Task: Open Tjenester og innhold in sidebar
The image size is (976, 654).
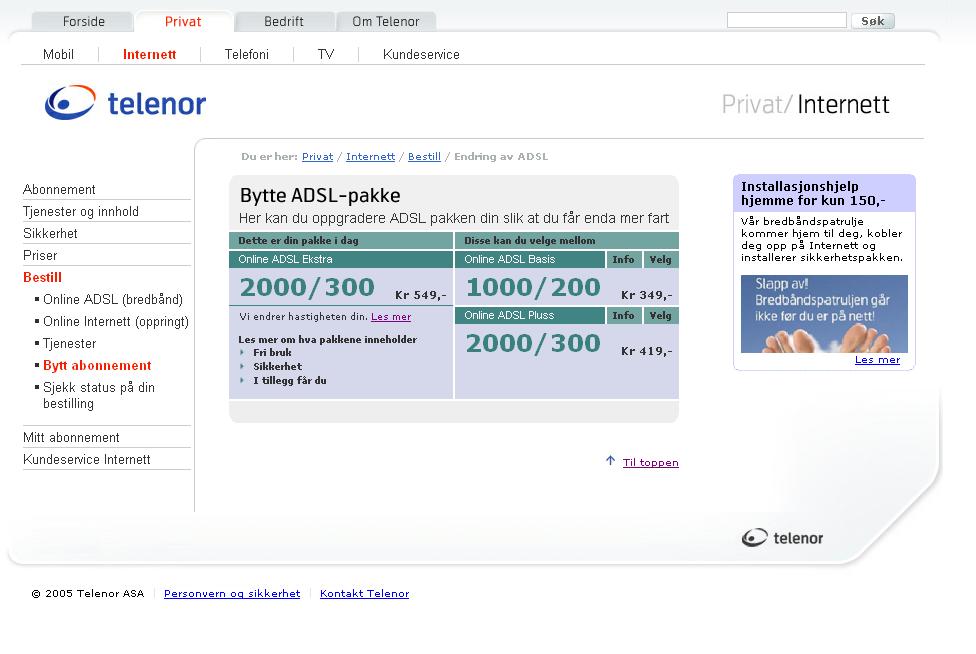Action: pos(81,212)
